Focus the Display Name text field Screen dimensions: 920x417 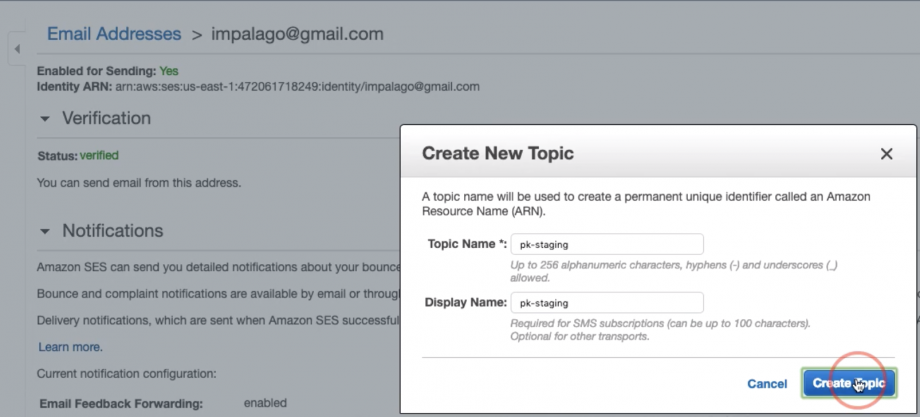click(x=607, y=302)
